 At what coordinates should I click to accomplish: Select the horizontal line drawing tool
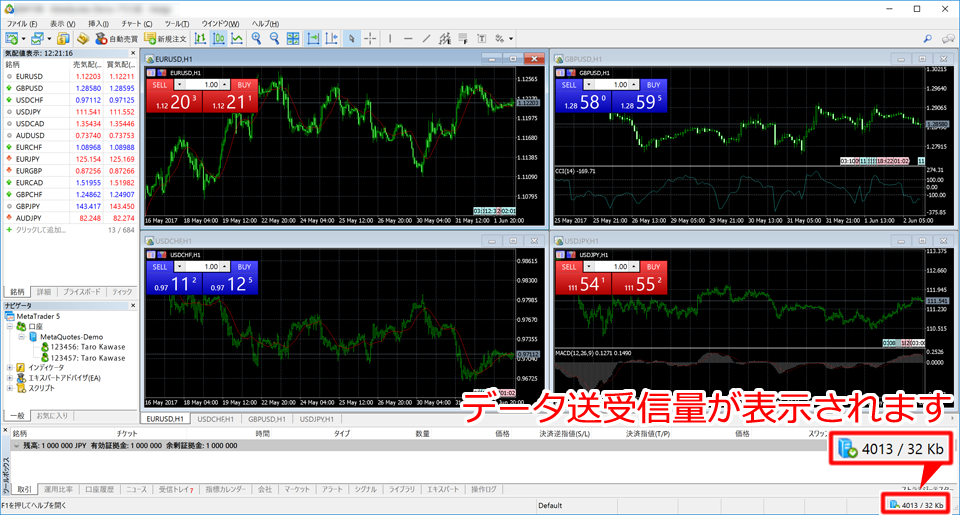point(408,39)
